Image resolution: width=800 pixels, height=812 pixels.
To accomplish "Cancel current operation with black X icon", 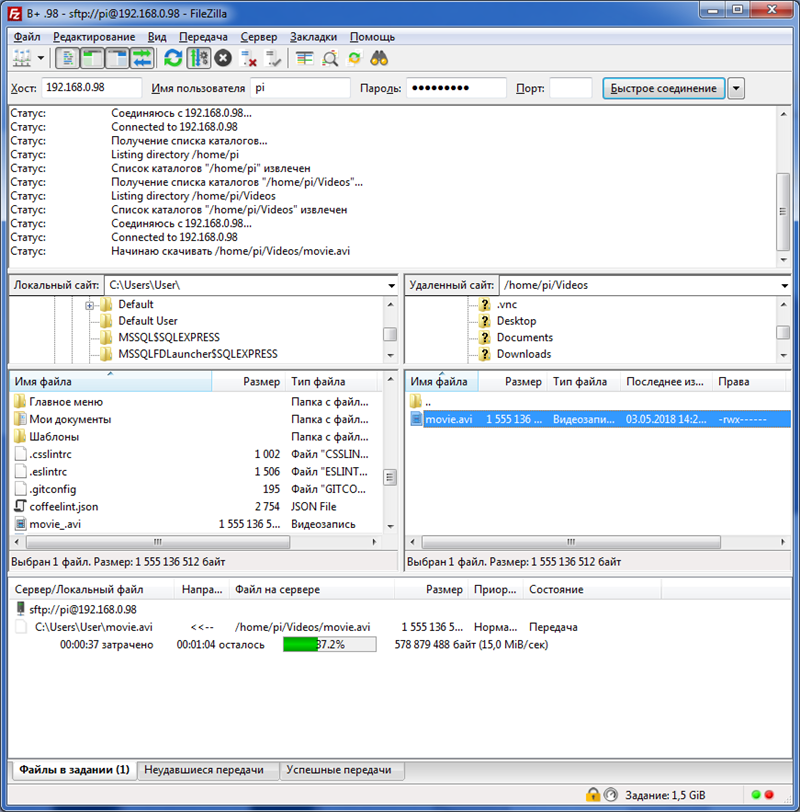I will click(223, 58).
